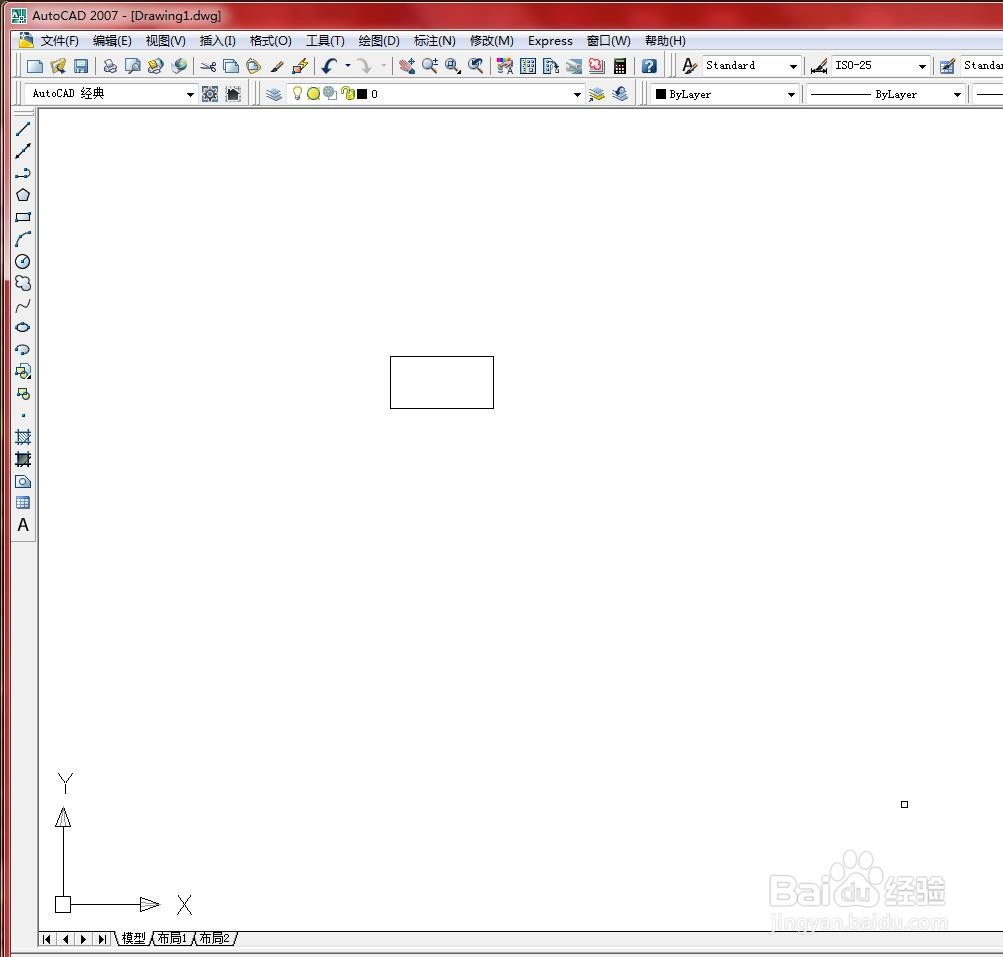Expand the Standard text style dropdown
The height and width of the screenshot is (957, 1003).
(793, 66)
